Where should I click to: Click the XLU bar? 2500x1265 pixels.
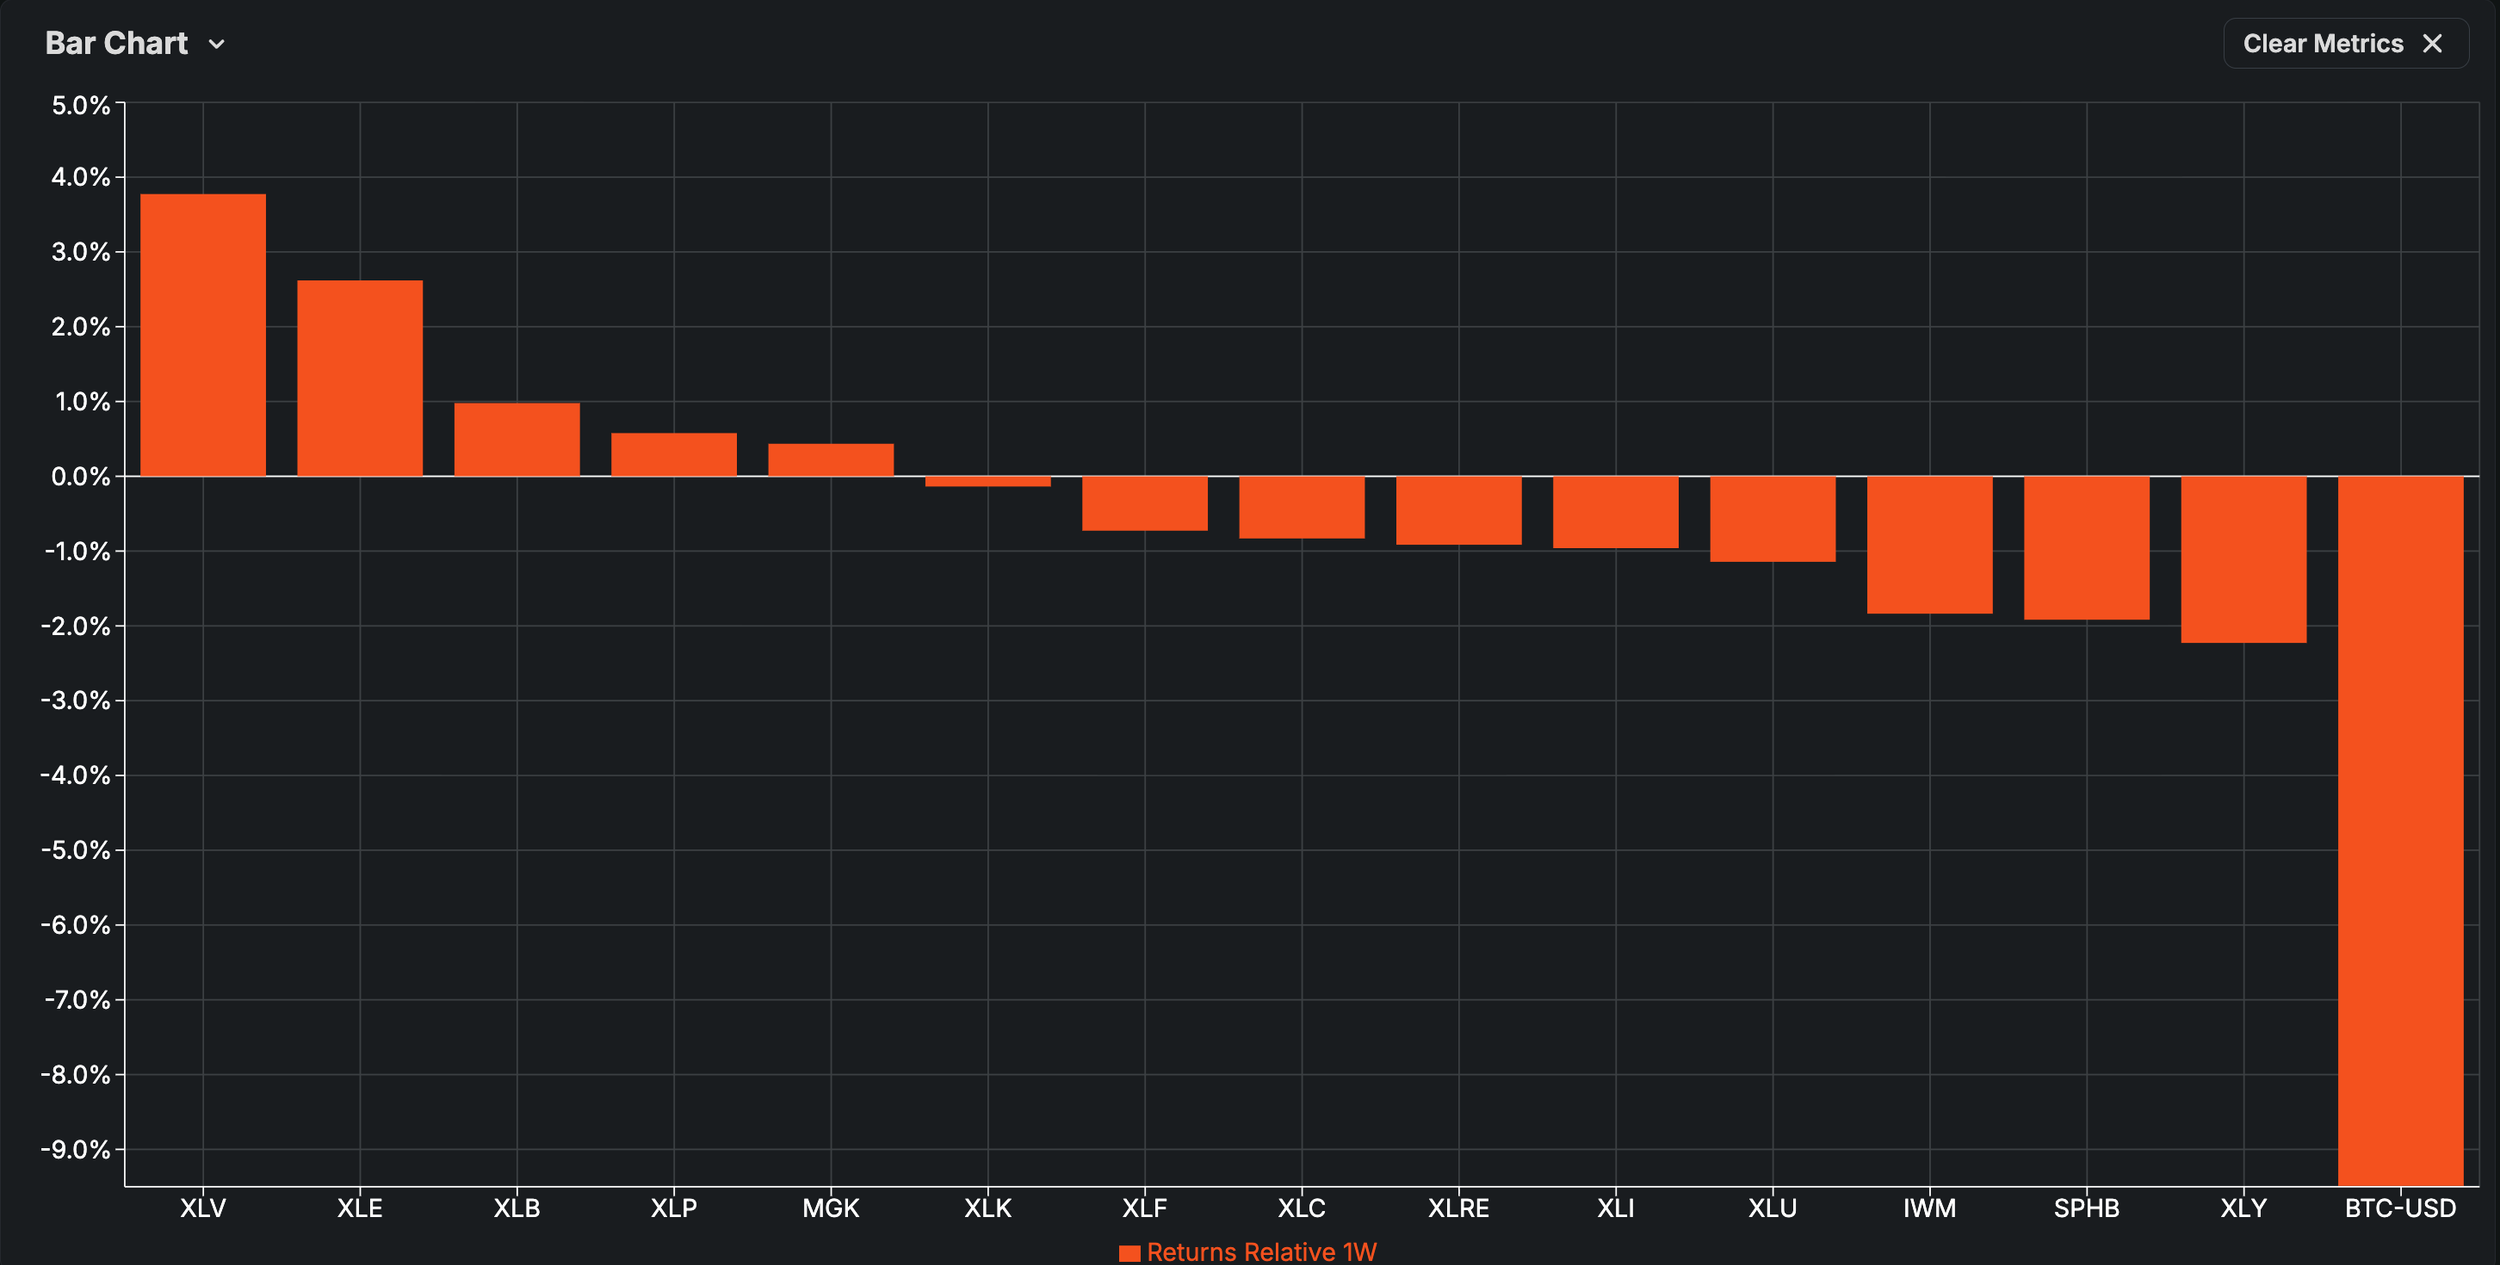click(1773, 519)
